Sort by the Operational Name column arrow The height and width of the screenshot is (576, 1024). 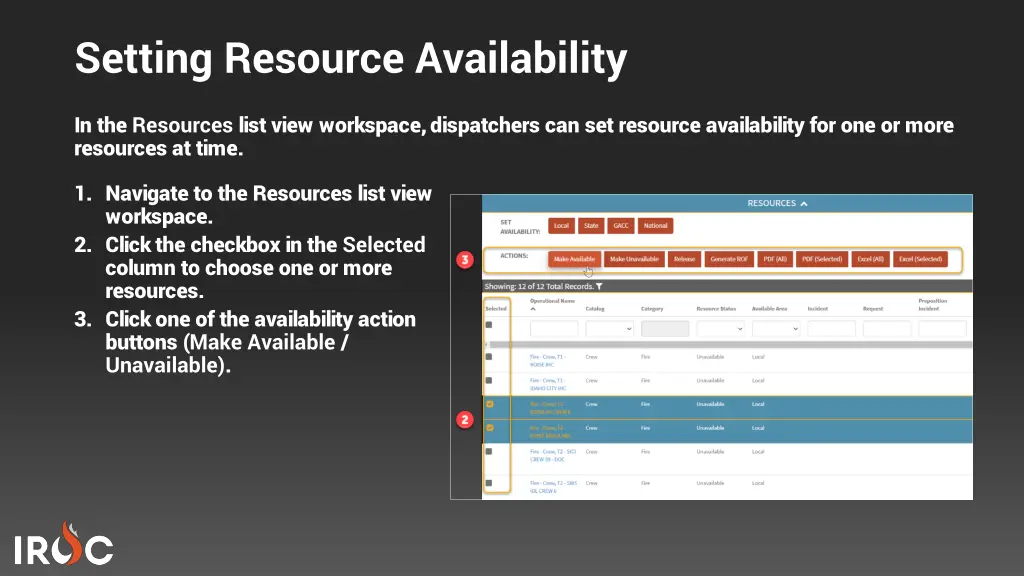533,309
